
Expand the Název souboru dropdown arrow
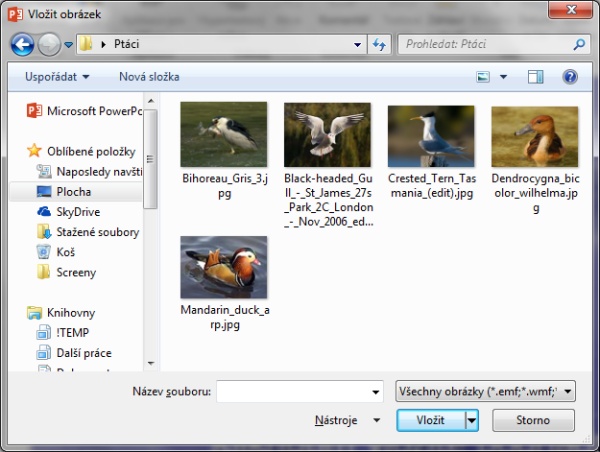click(x=376, y=392)
